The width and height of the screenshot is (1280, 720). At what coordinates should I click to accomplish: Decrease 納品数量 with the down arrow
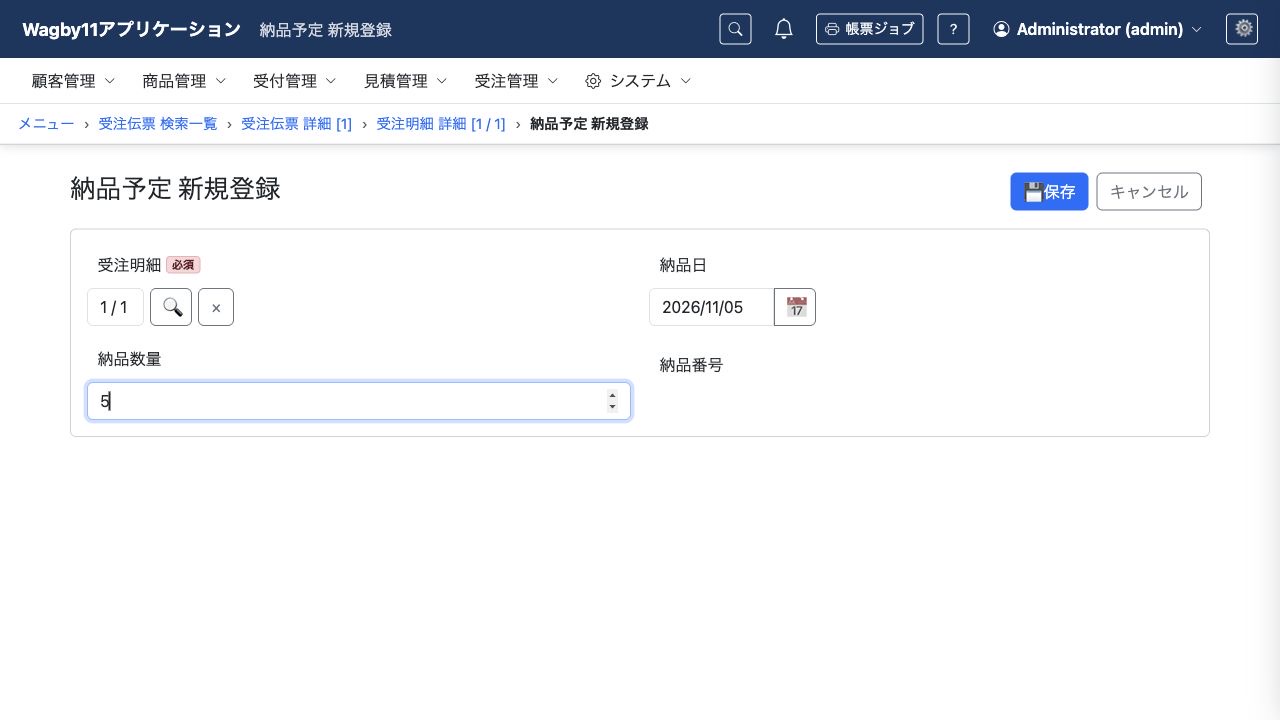click(612, 407)
